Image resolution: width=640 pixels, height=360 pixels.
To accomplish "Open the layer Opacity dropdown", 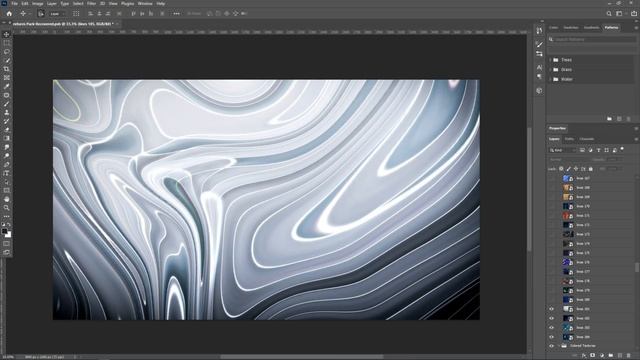I will [615, 160].
